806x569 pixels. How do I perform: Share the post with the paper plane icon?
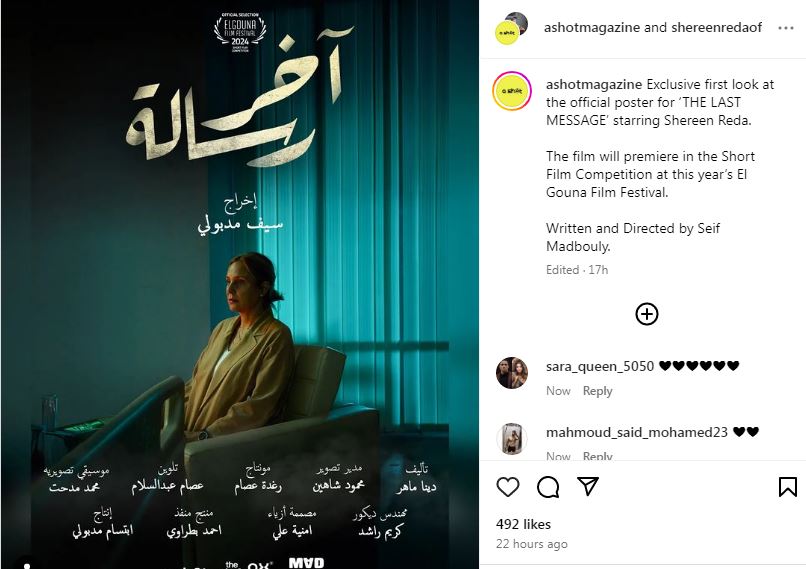click(588, 486)
